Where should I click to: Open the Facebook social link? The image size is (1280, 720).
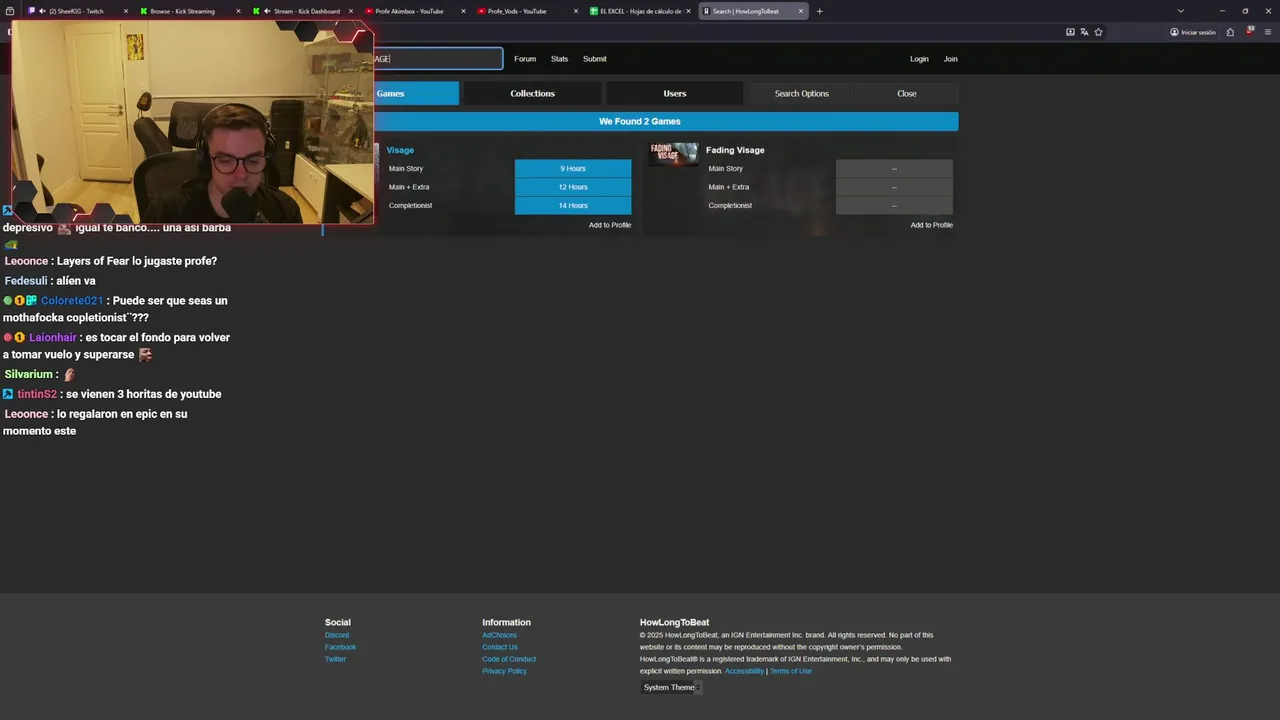340,647
